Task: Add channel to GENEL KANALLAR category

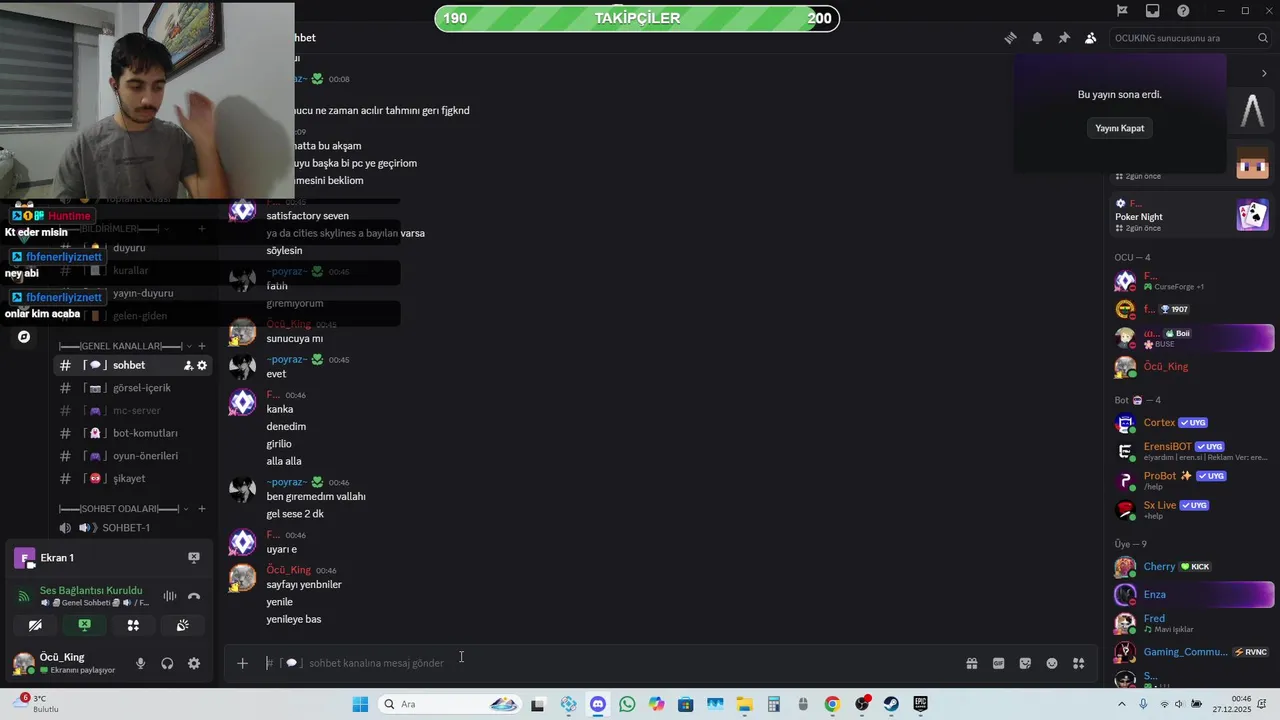Action: (201, 346)
